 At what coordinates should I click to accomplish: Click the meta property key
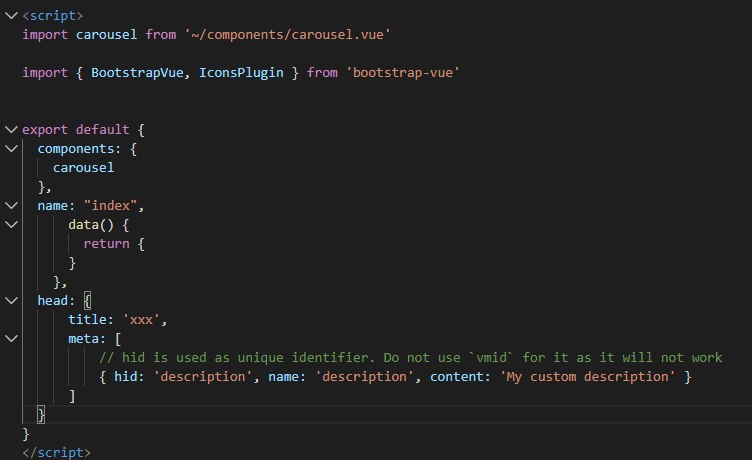pos(83,339)
